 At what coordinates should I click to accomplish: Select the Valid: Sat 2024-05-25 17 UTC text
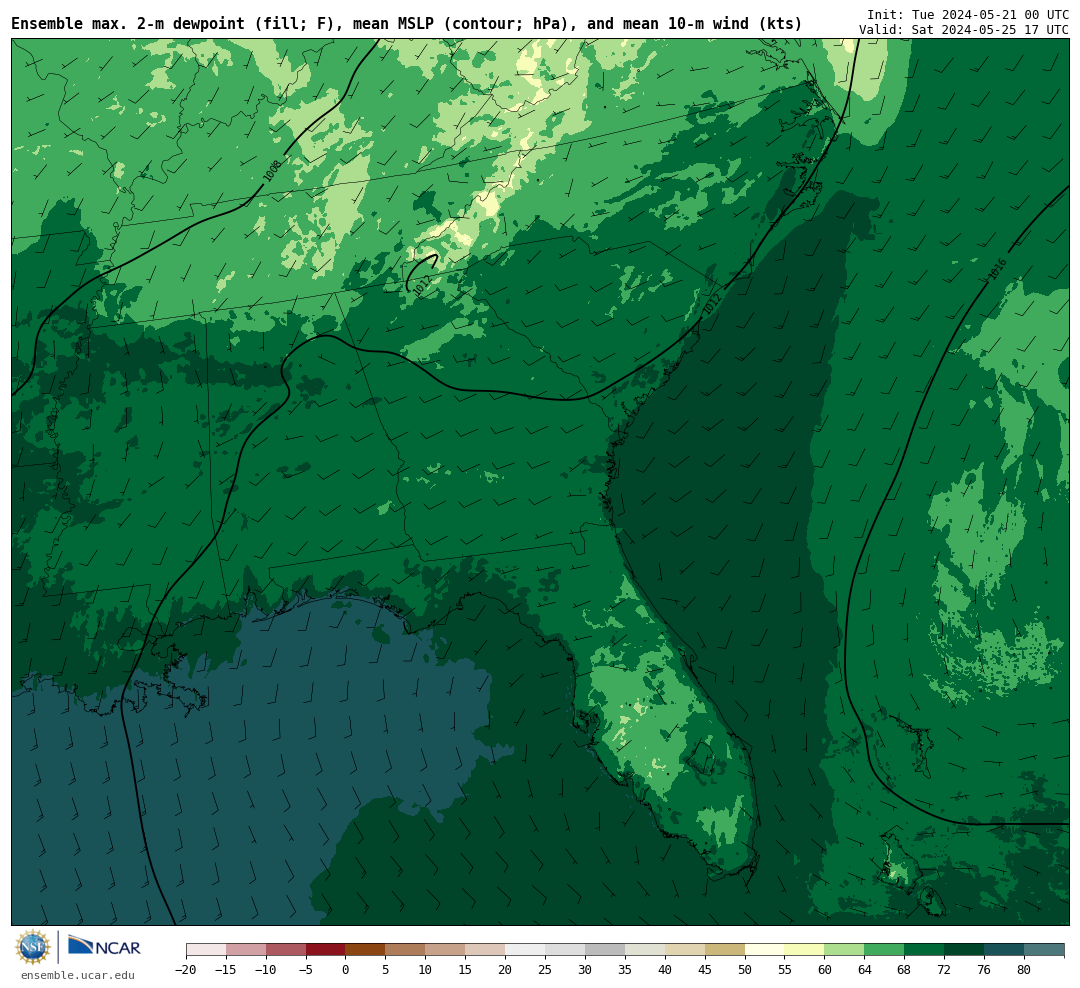coord(964,30)
